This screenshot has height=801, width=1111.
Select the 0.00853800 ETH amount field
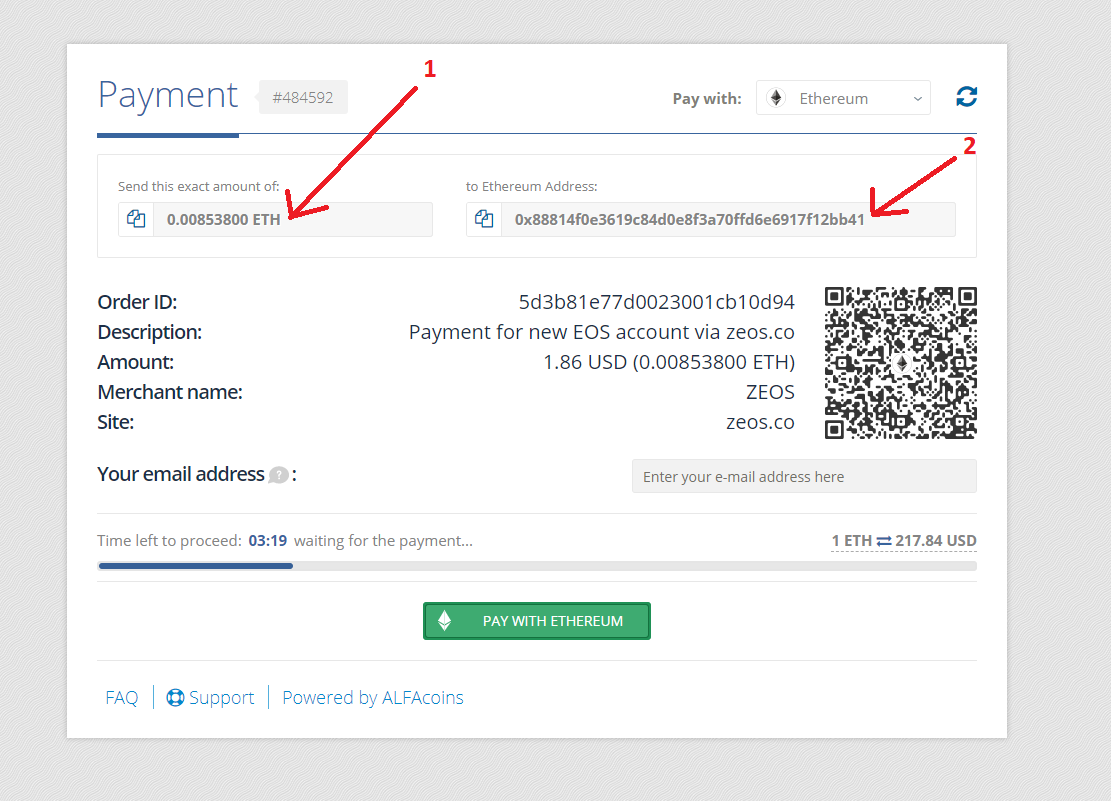tap(293, 219)
